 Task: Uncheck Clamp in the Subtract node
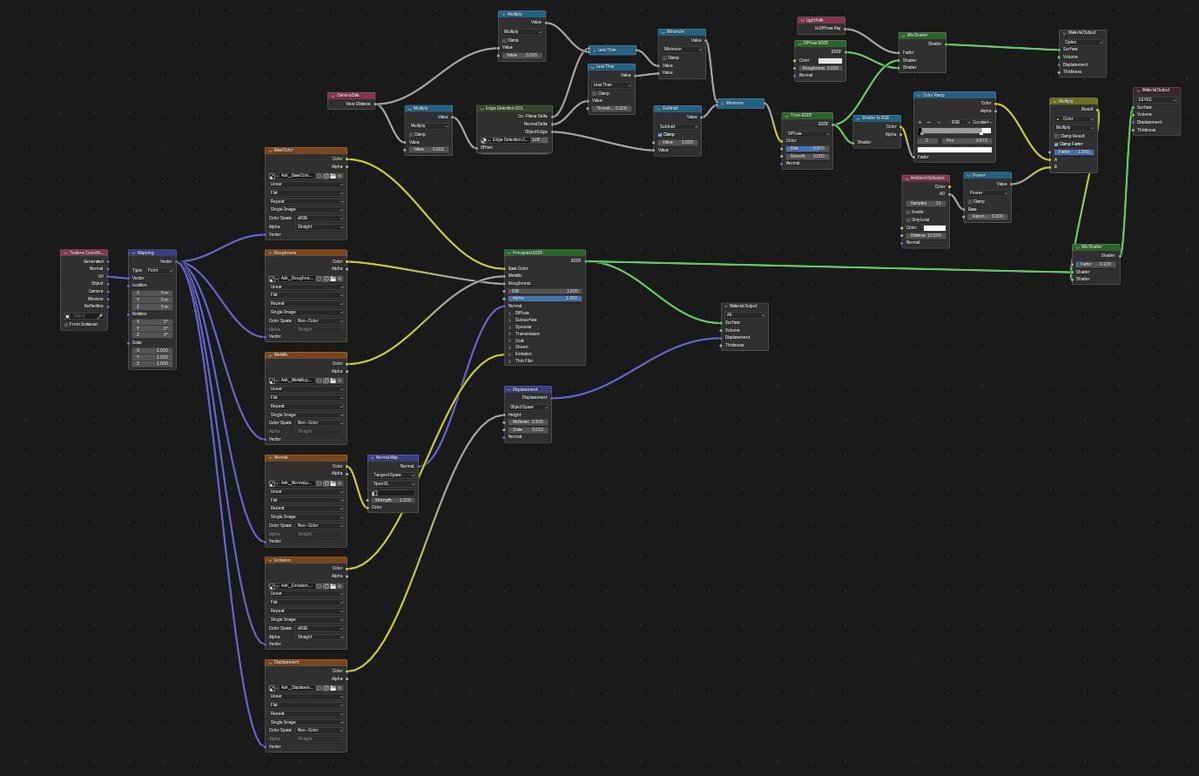point(660,135)
